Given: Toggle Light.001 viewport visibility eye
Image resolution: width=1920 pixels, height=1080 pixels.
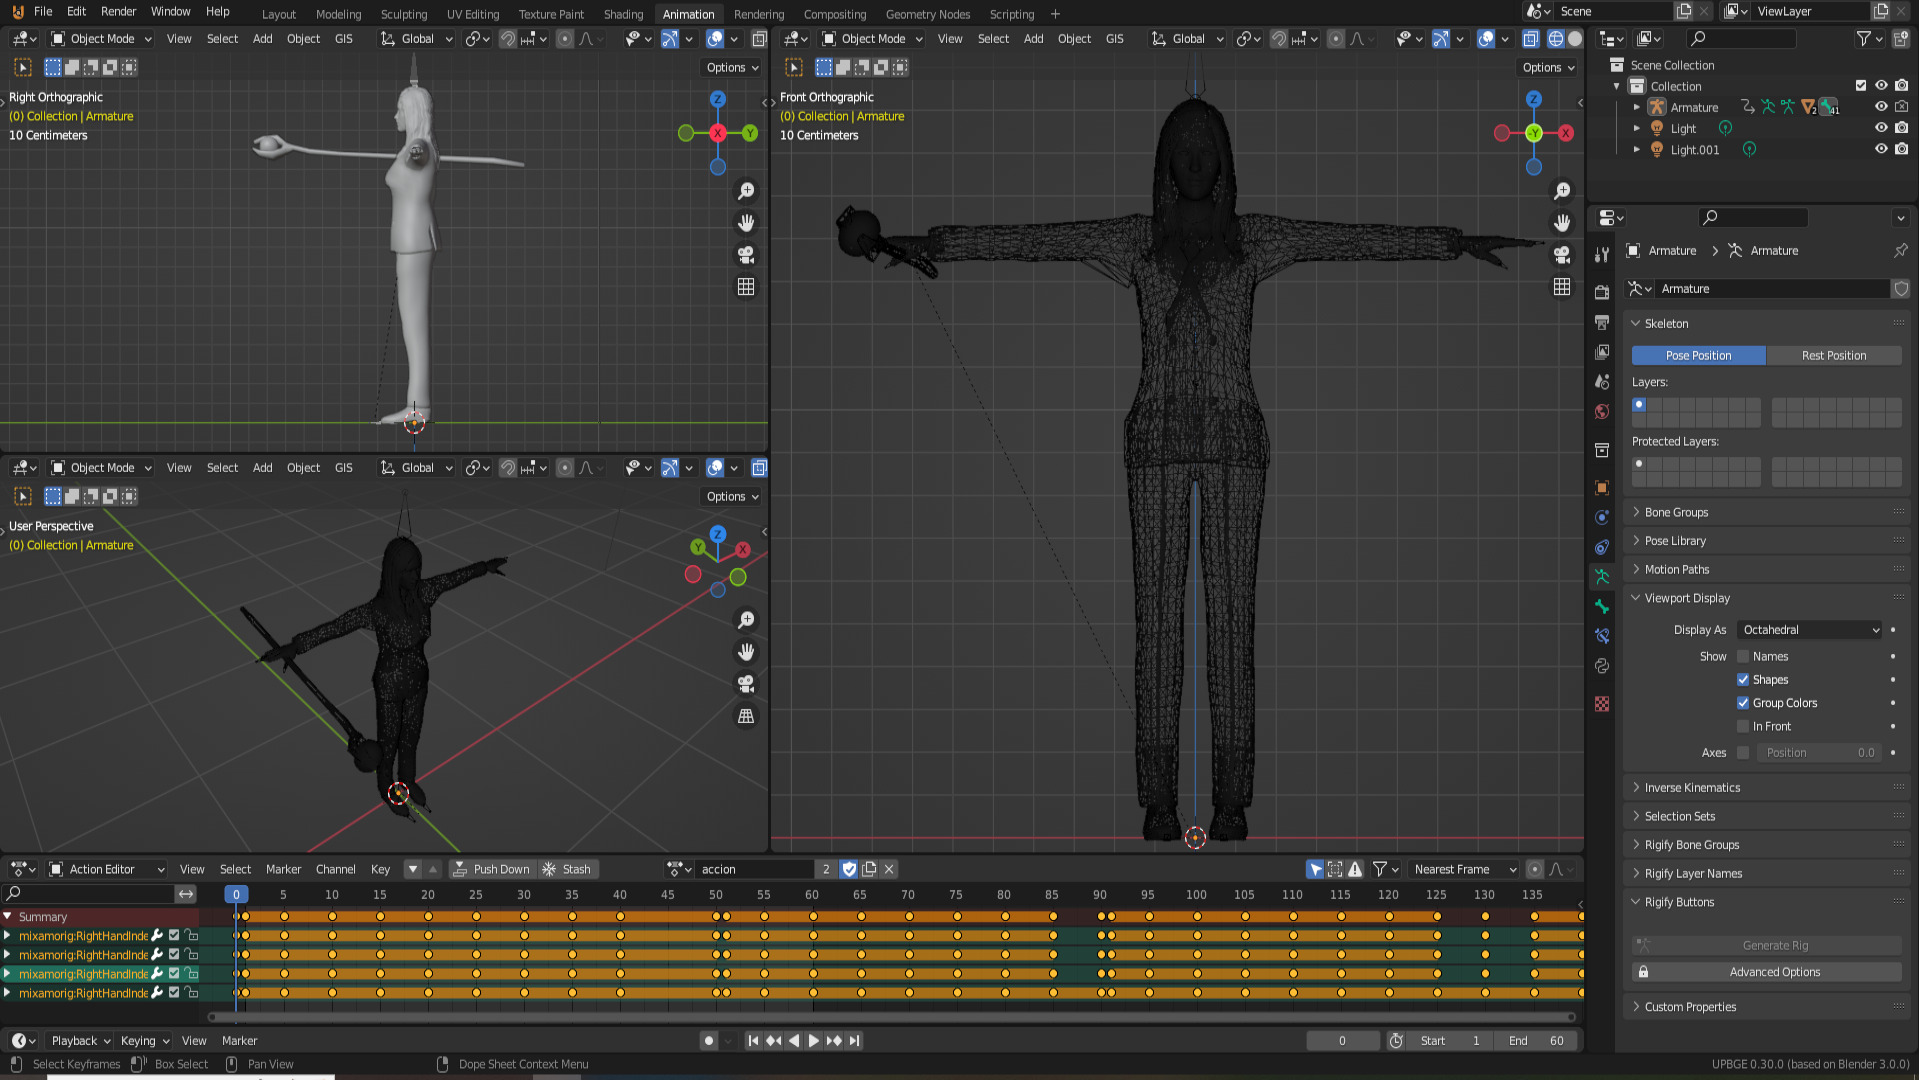Looking at the screenshot, I should [1881, 149].
